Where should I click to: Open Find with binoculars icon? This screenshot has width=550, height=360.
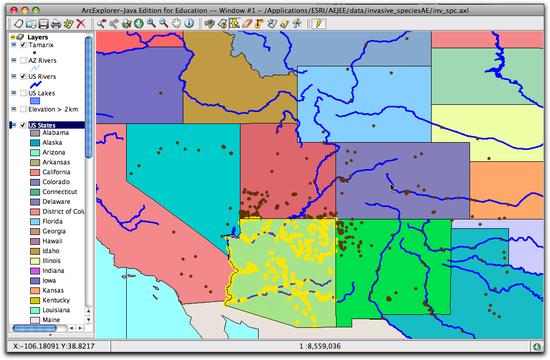[209, 24]
